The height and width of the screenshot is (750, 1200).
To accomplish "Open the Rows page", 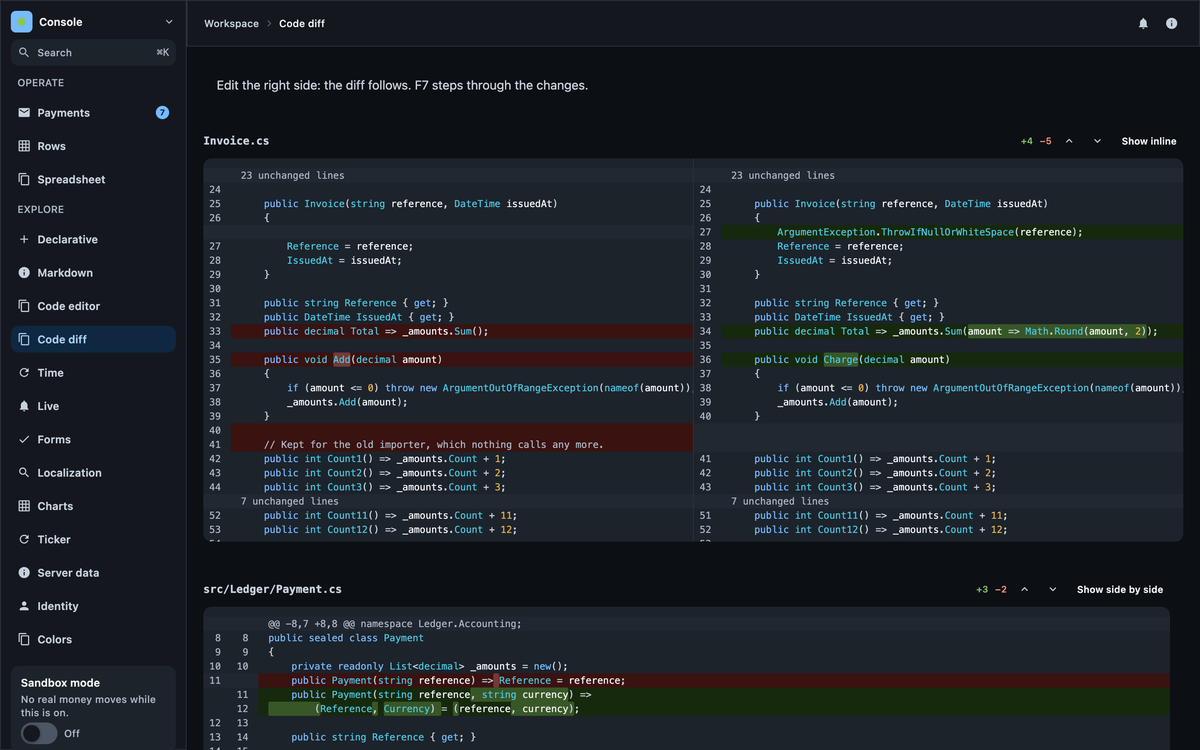I will point(93,146).
